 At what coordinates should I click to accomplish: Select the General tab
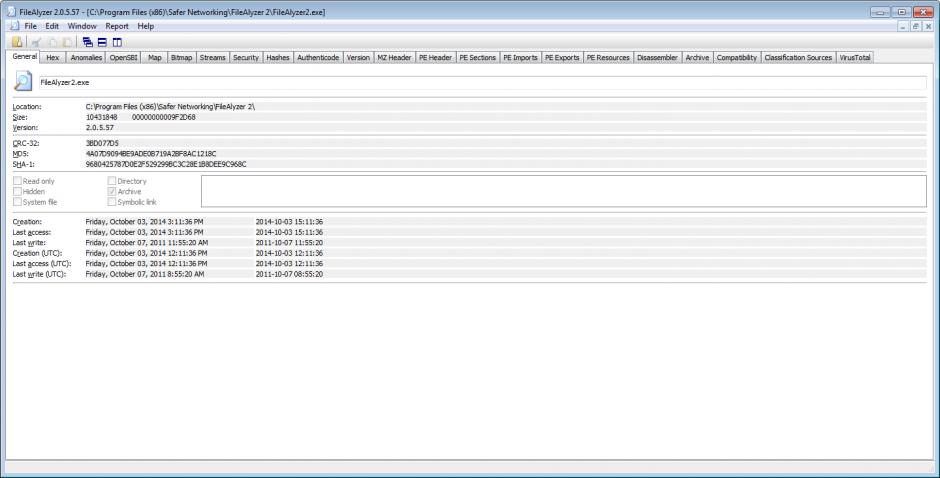point(25,56)
